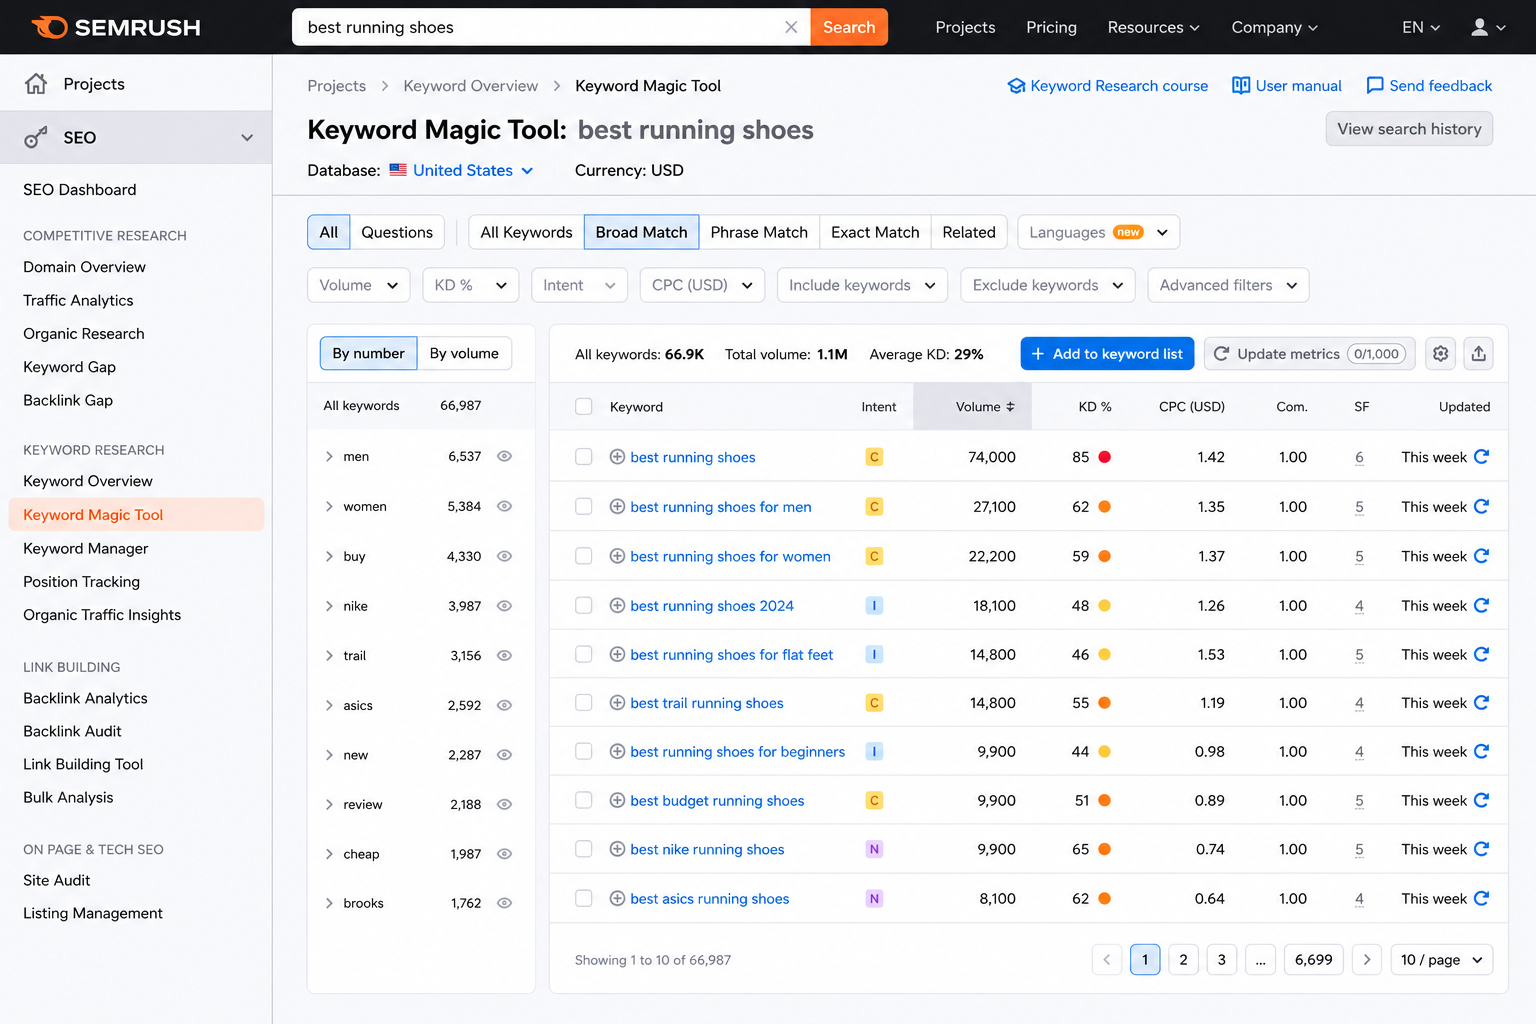
Task: Open the User manual link
Action: 1287,86
